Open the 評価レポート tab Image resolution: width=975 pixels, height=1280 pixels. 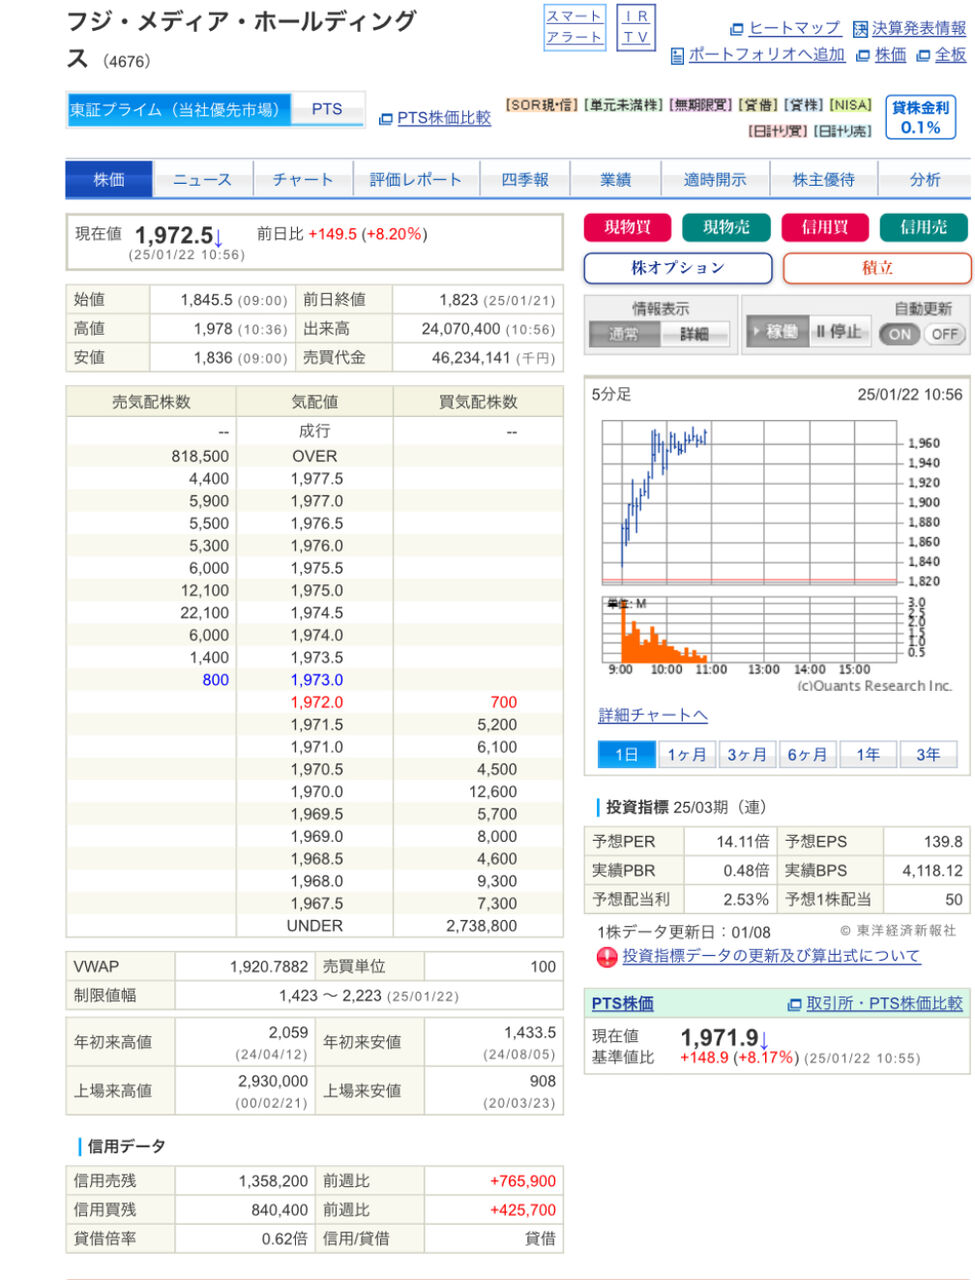415,179
